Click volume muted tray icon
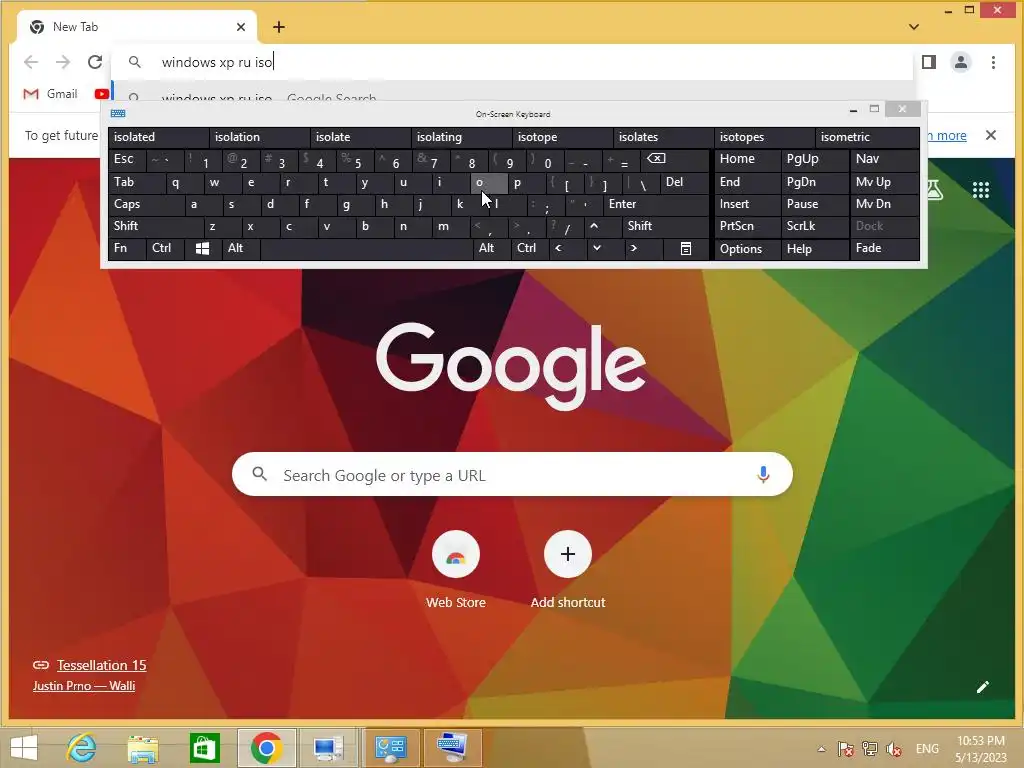The height and width of the screenshot is (768, 1024). pyautogui.click(x=893, y=749)
